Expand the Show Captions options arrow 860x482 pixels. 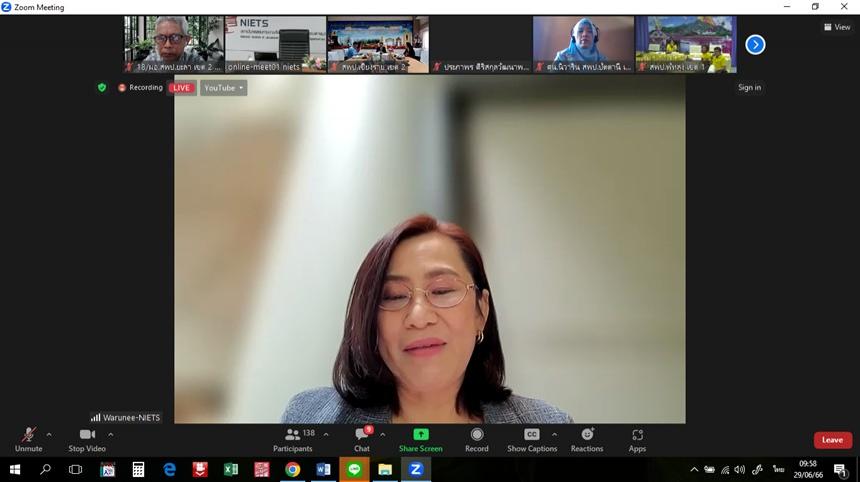pos(554,435)
